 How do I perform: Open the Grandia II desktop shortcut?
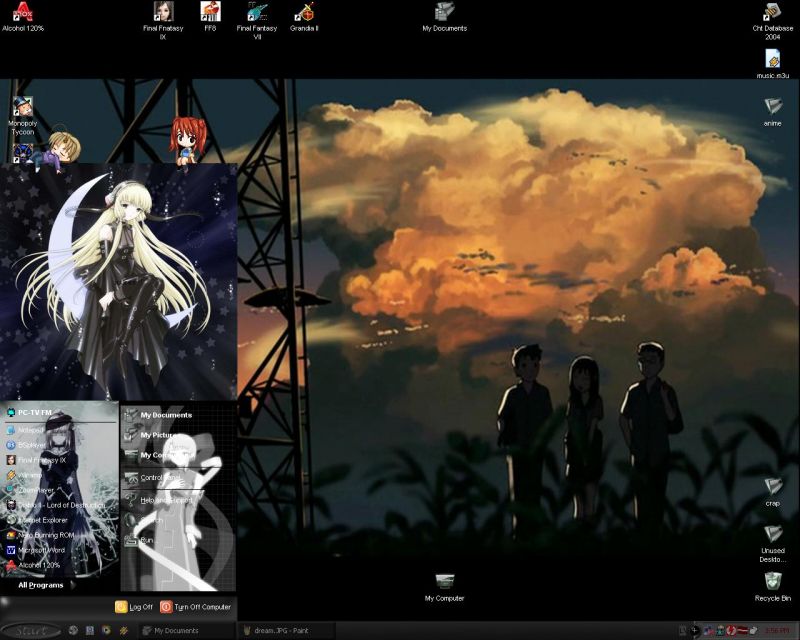coord(304,17)
